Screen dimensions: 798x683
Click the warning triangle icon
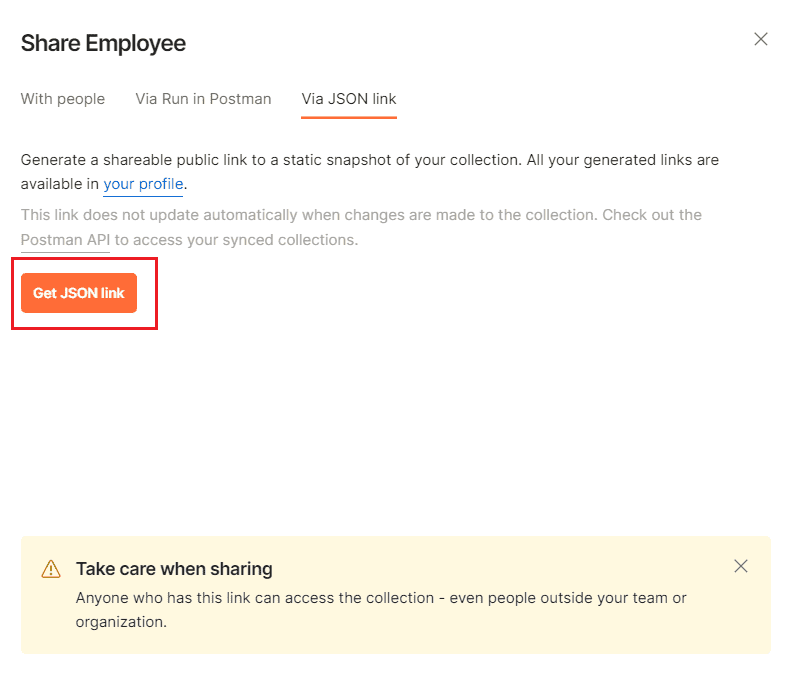point(51,569)
